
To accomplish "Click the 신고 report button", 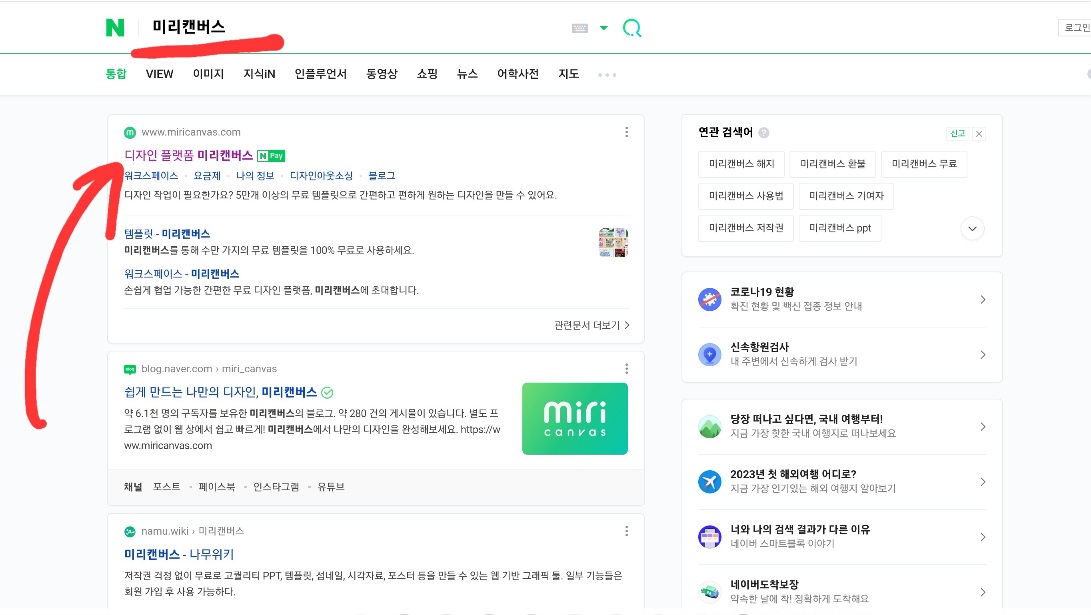I will [x=957, y=134].
